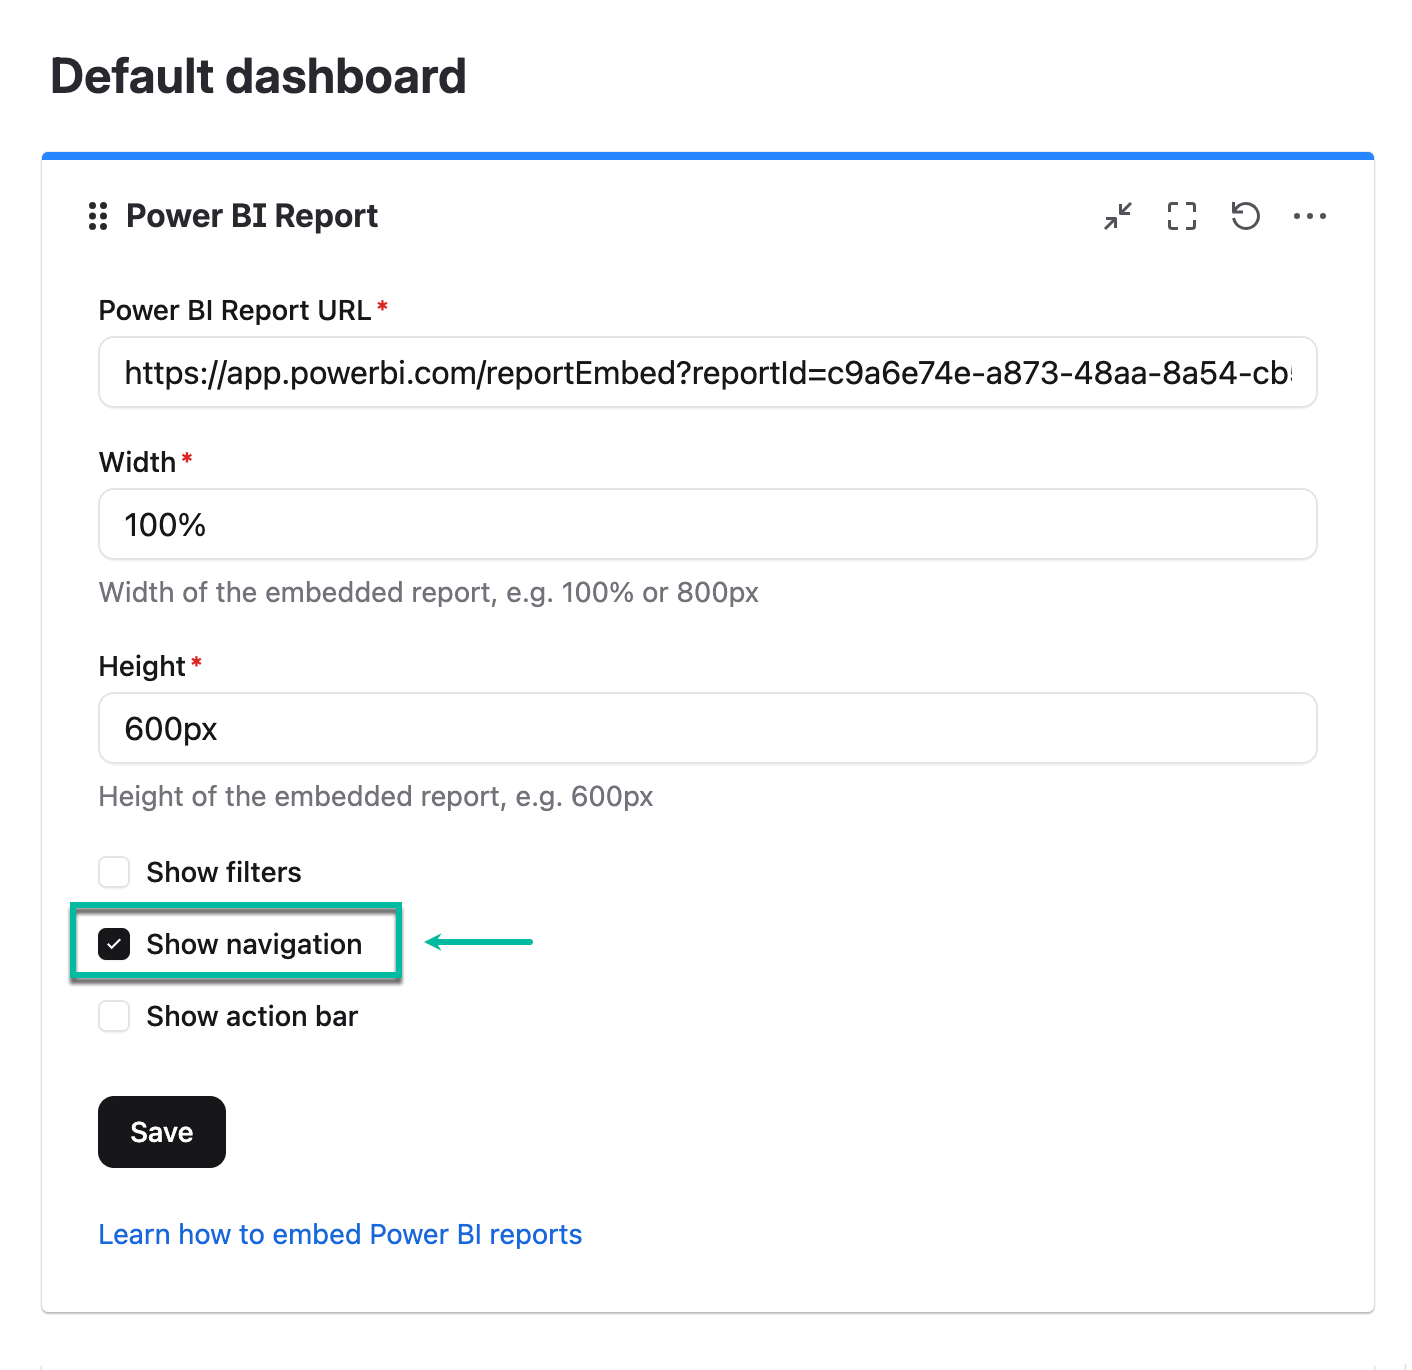Viewport: 1412px width, 1370px height.
Task: Click the height hint text below the Height field
Action: pos(376,797)
